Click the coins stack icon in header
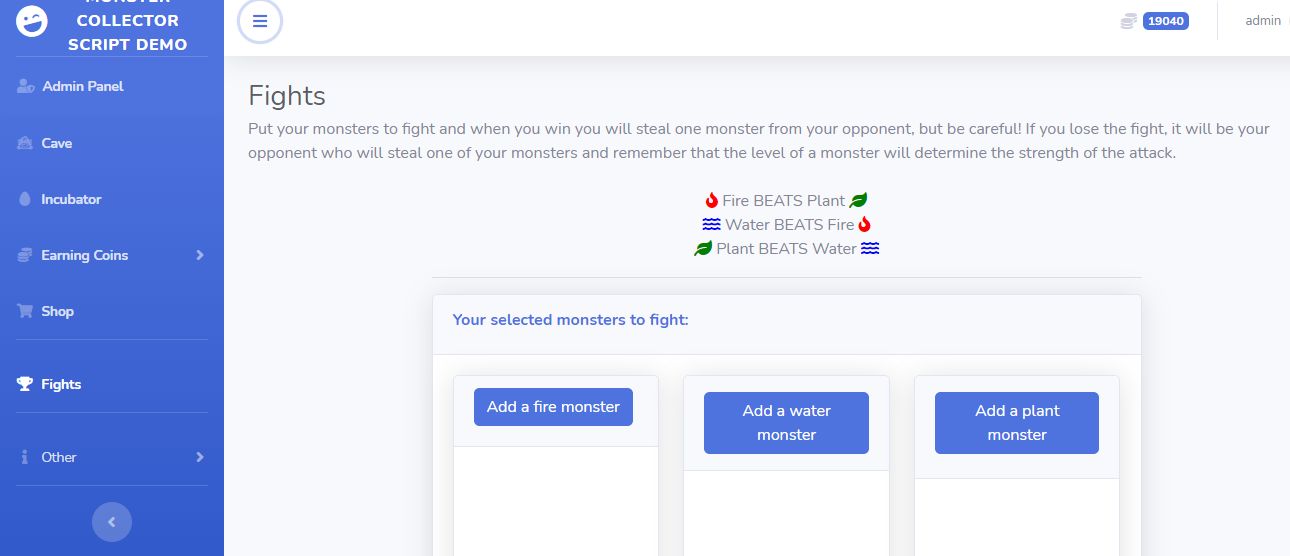This screenshot has width=1290, height=556. tap(1130, 21)
